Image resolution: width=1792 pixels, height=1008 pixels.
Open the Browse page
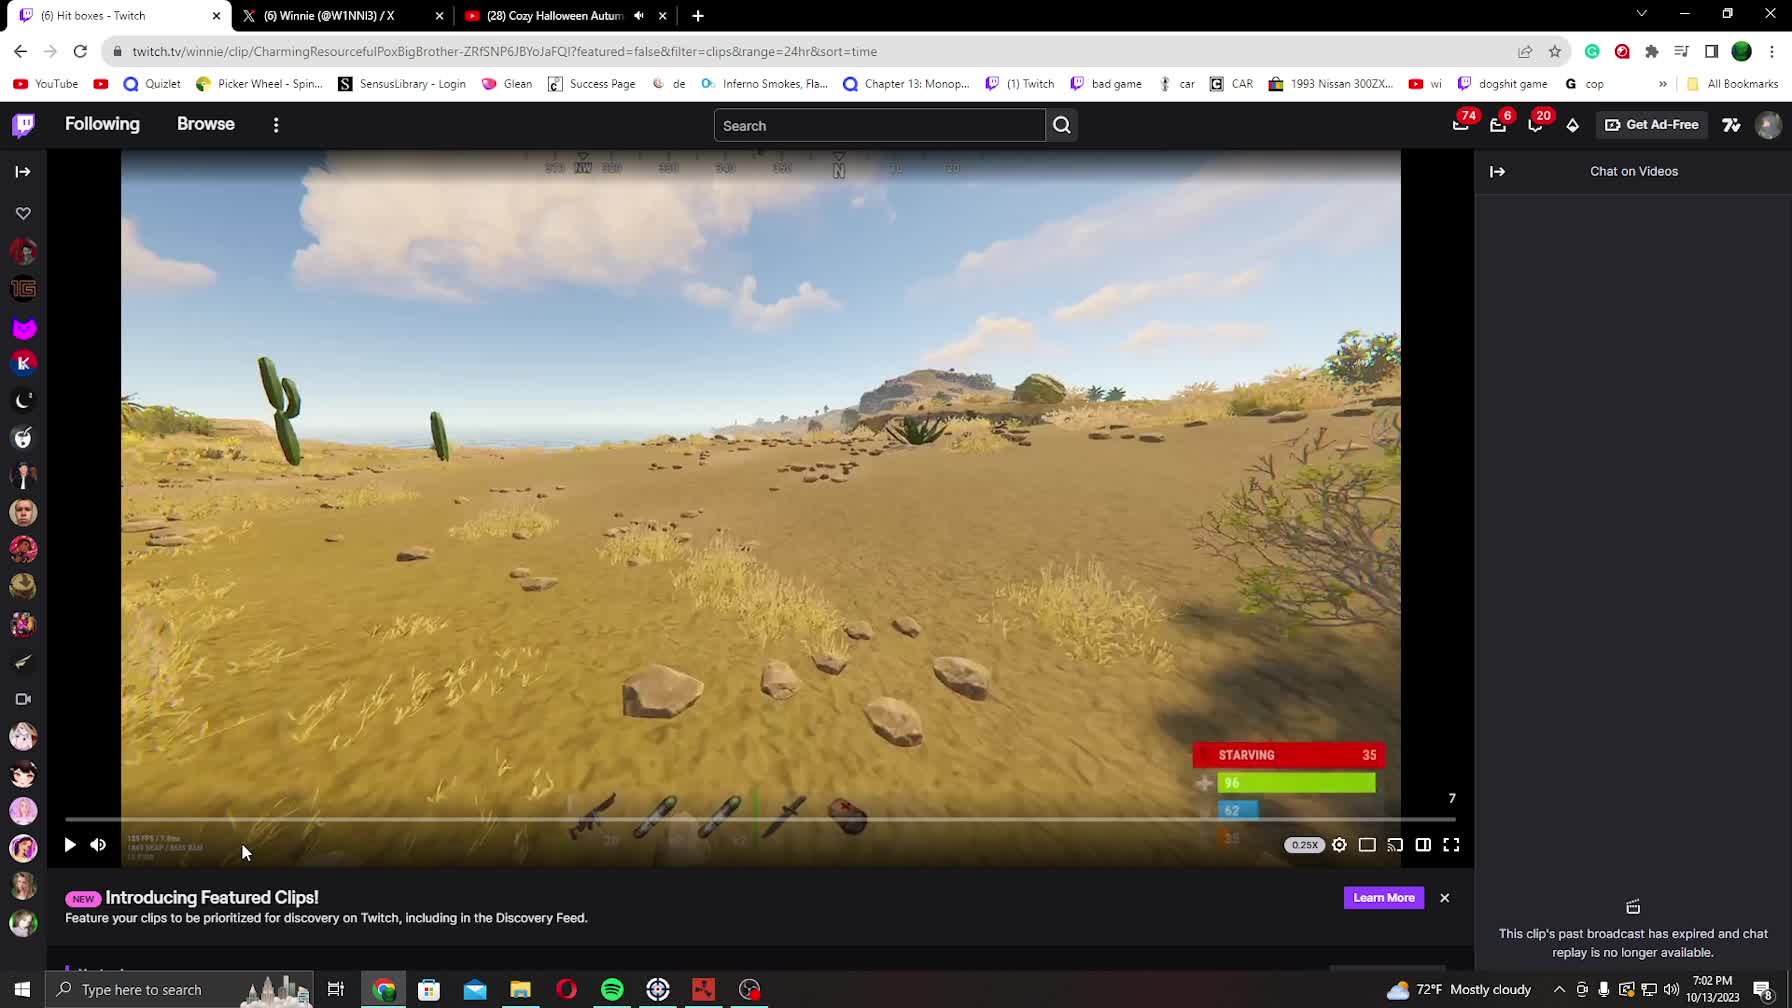pyautogui.click(x=206, y=124)
